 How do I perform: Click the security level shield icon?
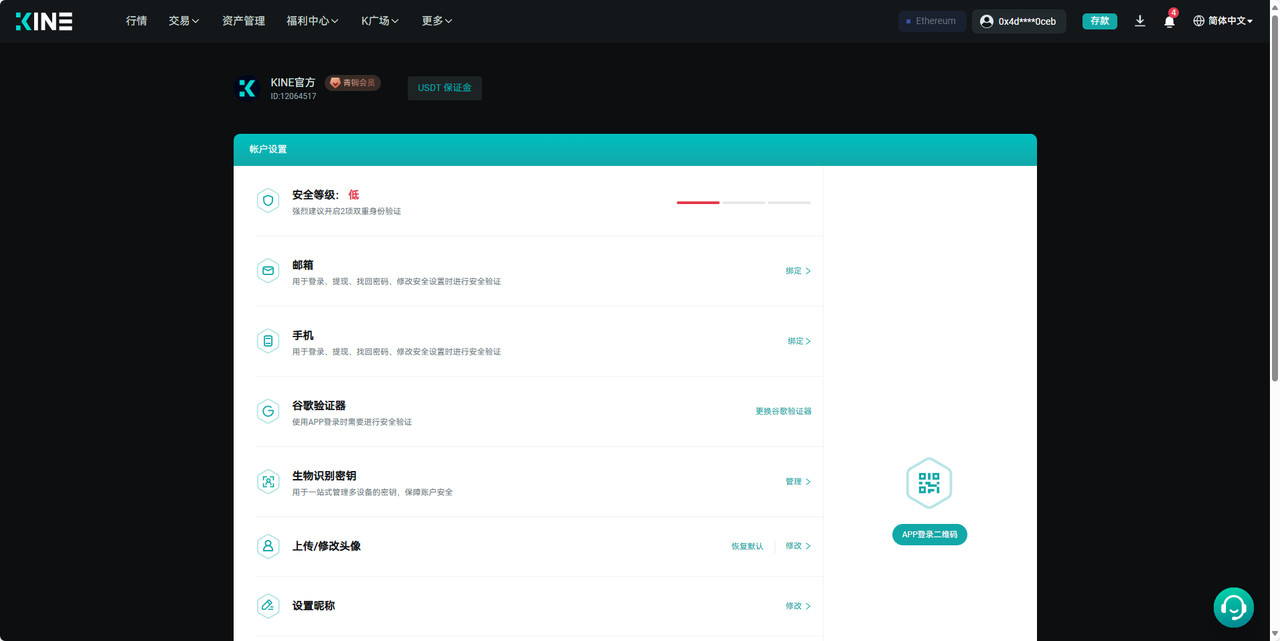click(x=267, y=201)
